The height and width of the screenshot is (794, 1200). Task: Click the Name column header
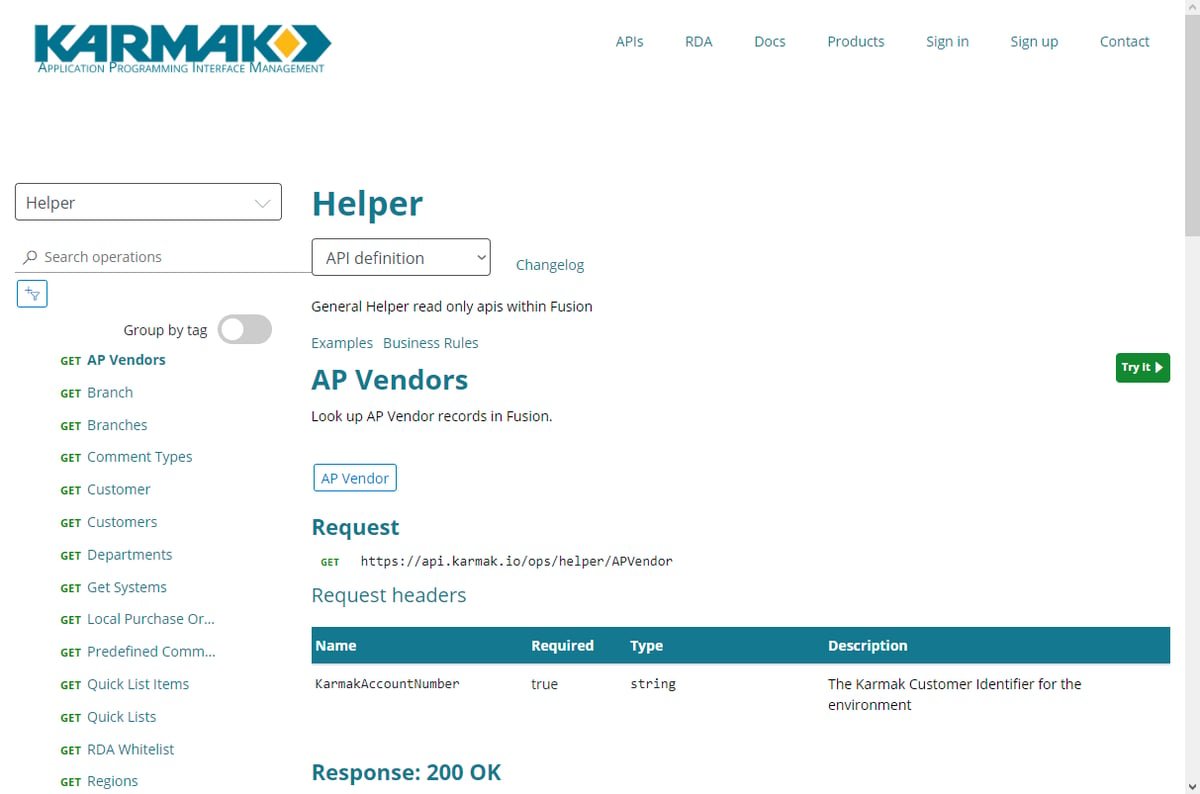point(336,645)
